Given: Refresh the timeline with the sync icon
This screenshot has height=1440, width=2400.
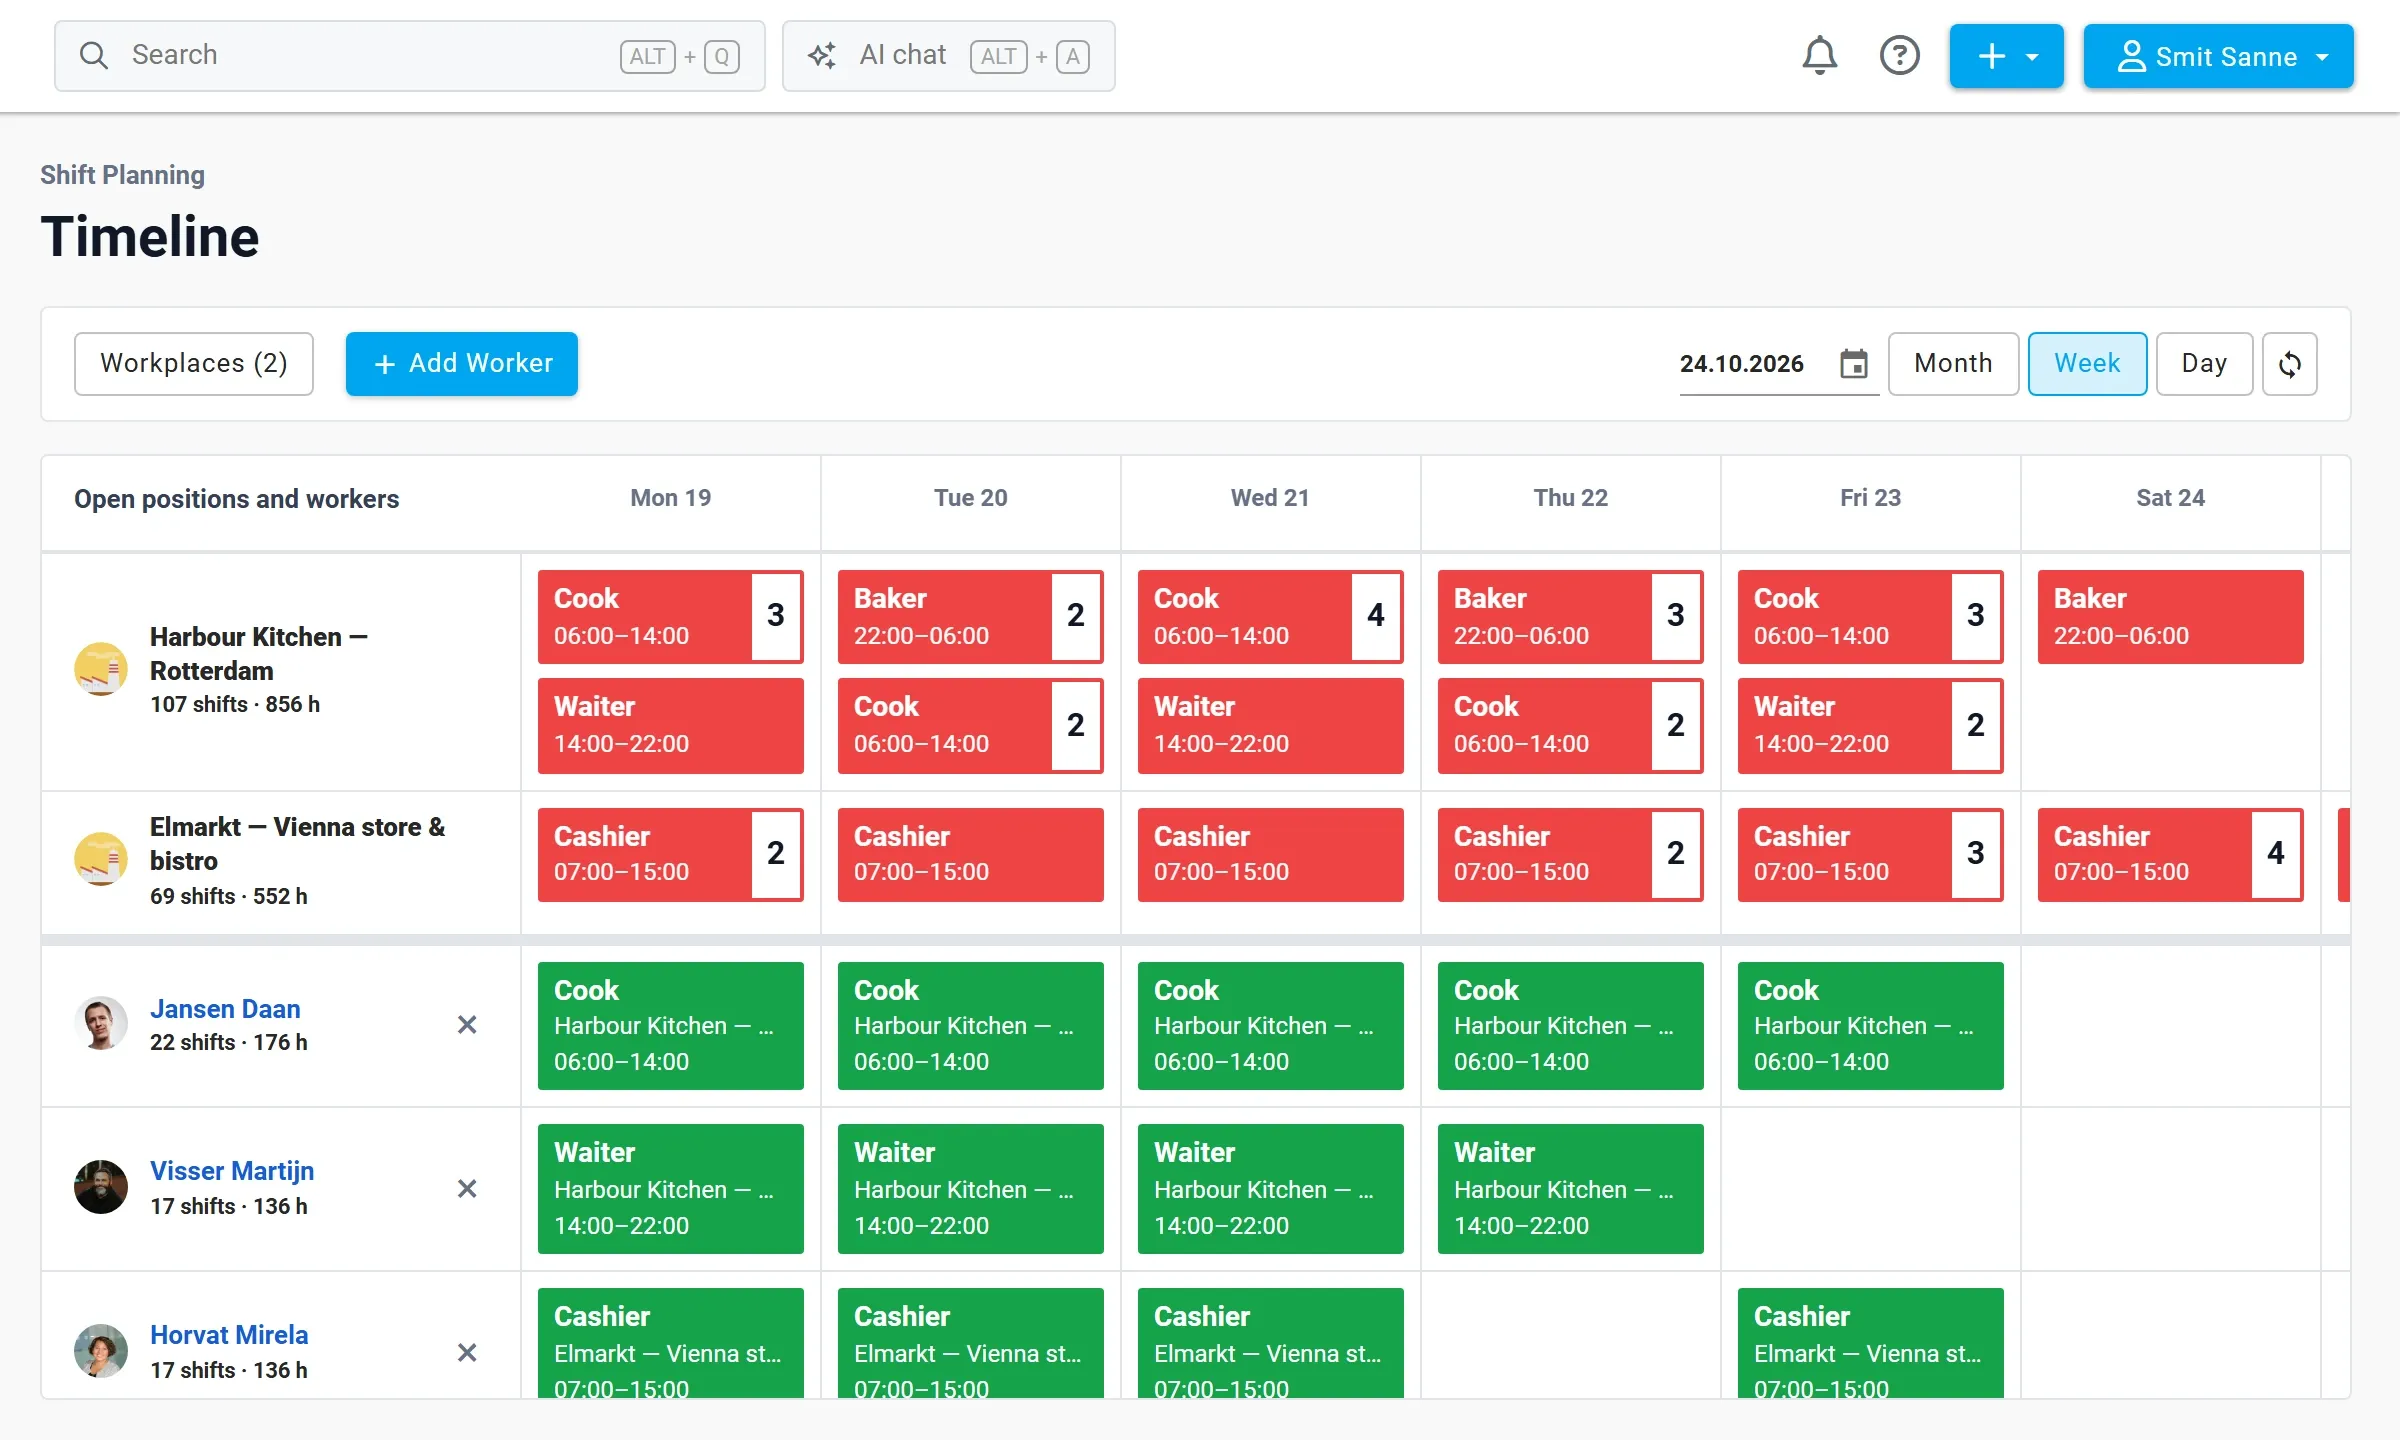Looking at the screenshot, I should coord(2290,364).
